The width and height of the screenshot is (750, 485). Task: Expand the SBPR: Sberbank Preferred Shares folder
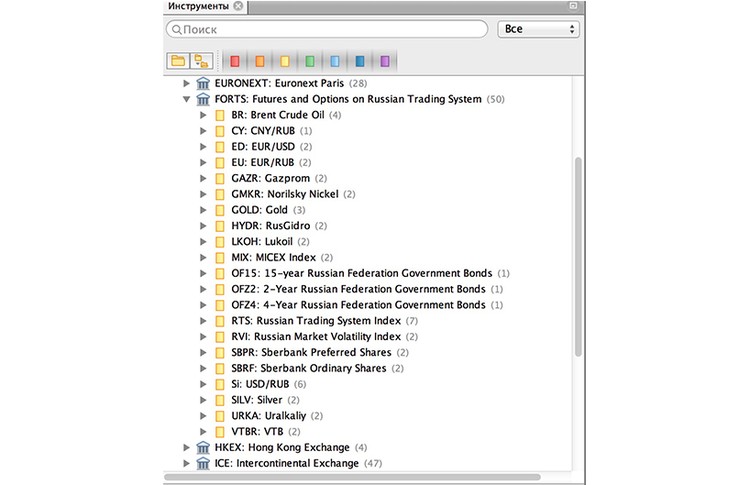pyautogui.click(x=203, y=353)
